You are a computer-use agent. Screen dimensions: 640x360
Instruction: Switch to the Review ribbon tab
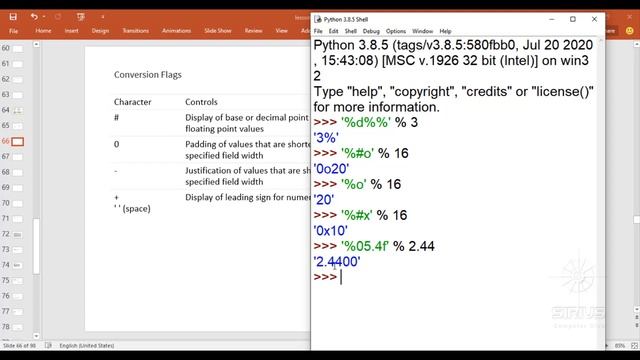click(x=253, y=31)
